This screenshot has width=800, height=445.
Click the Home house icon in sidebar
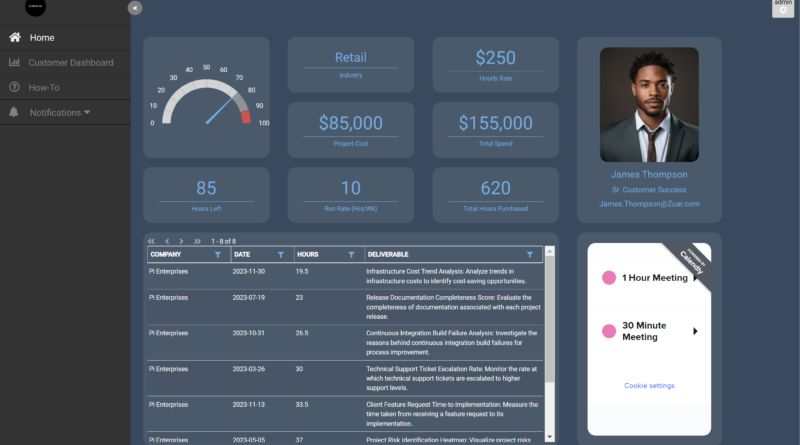click(14, 38)
